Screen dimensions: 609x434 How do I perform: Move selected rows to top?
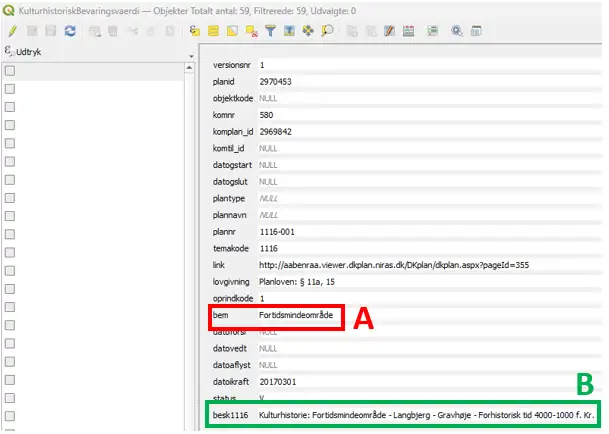click(289, 31)
